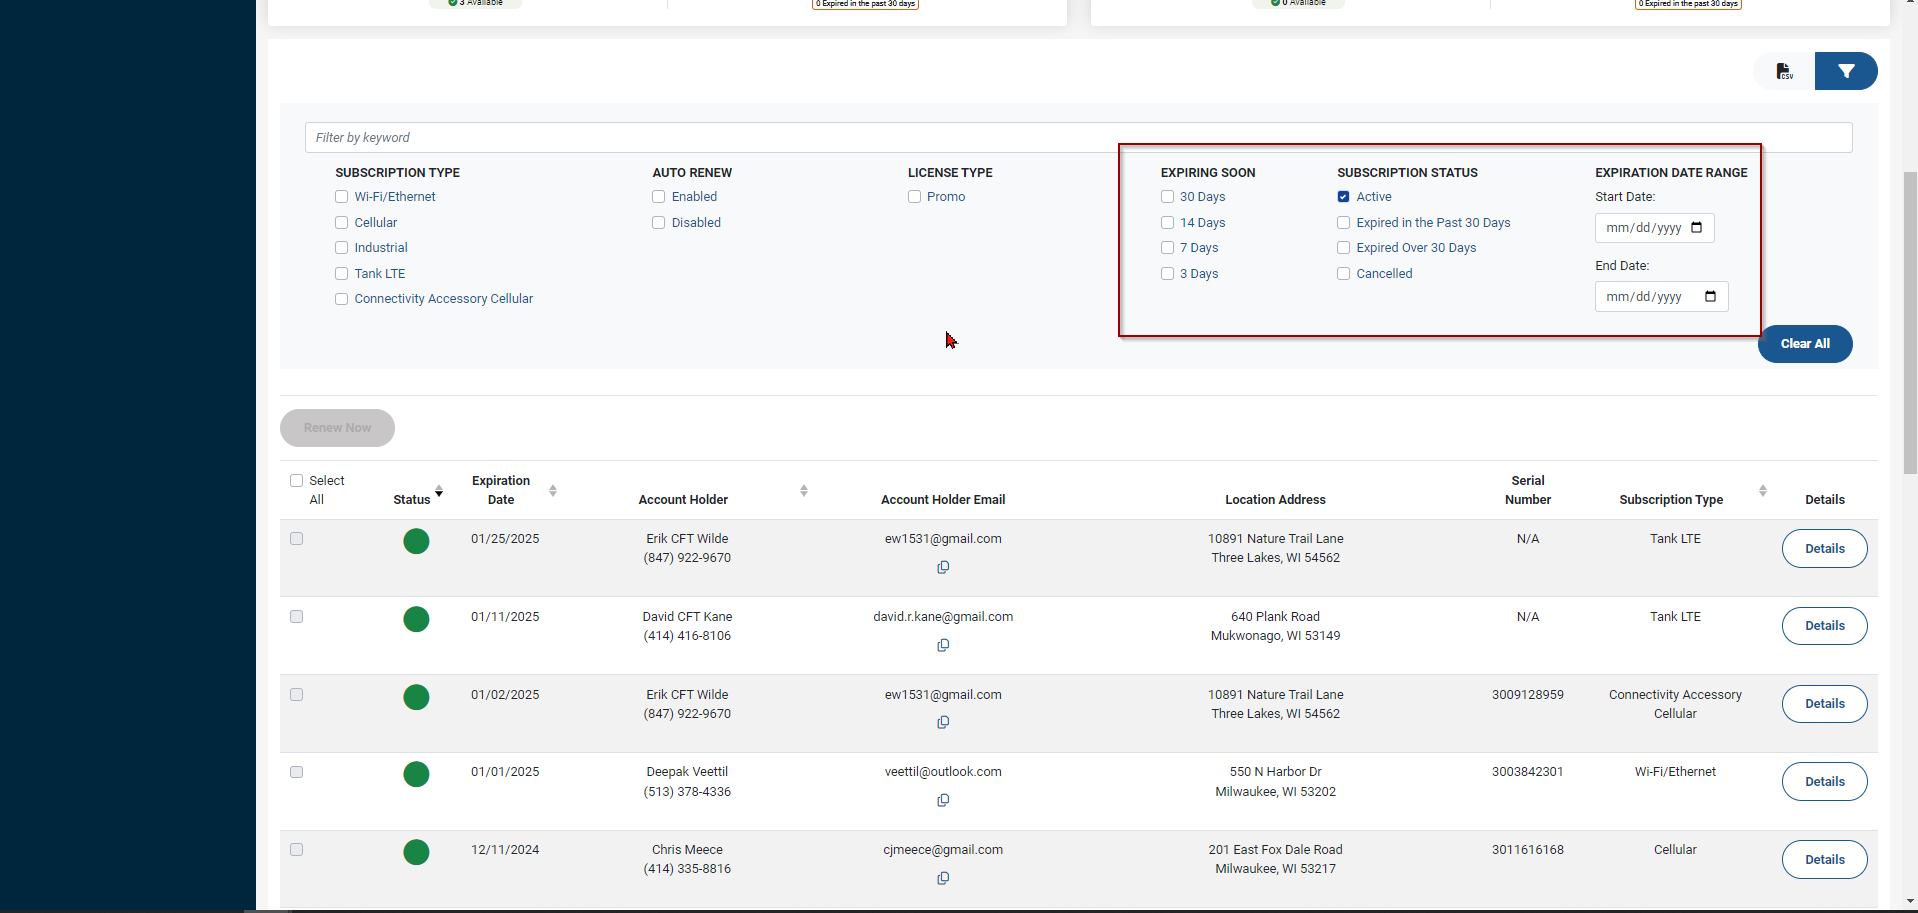Check Expiring Soon 30 Days
Image resolution: width=1918 pixels, height=913 pixels.
point(1167,197)
